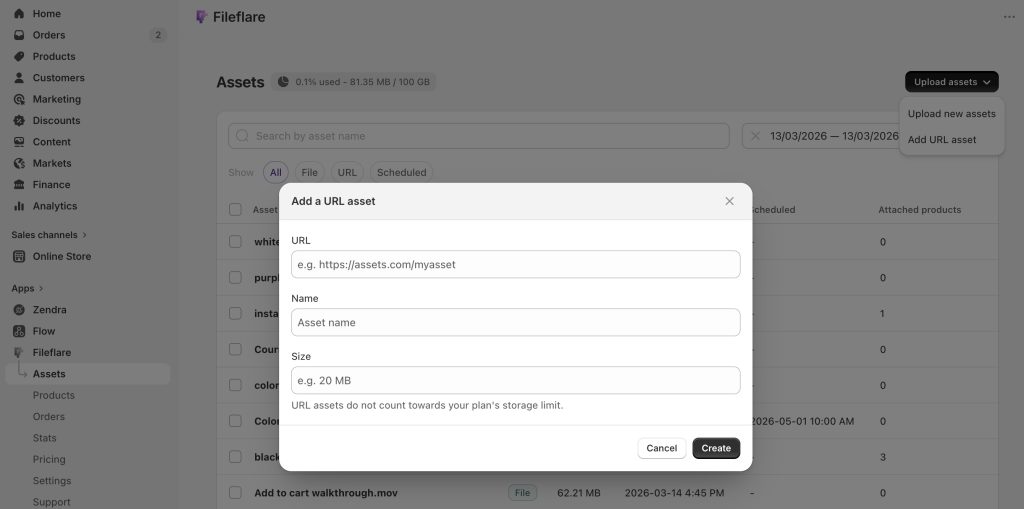Screen dimensions: 1024x509
Task: Click the Create button
Action: point(716,448)
